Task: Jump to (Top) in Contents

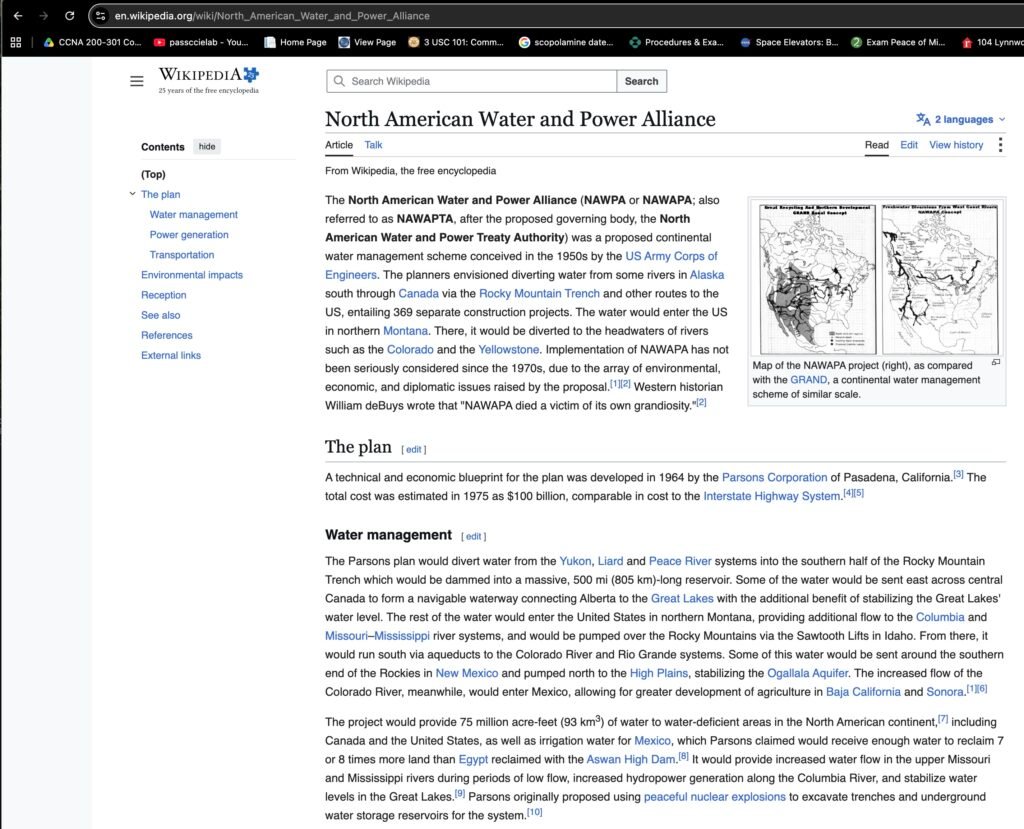Action: click(153, 174)
